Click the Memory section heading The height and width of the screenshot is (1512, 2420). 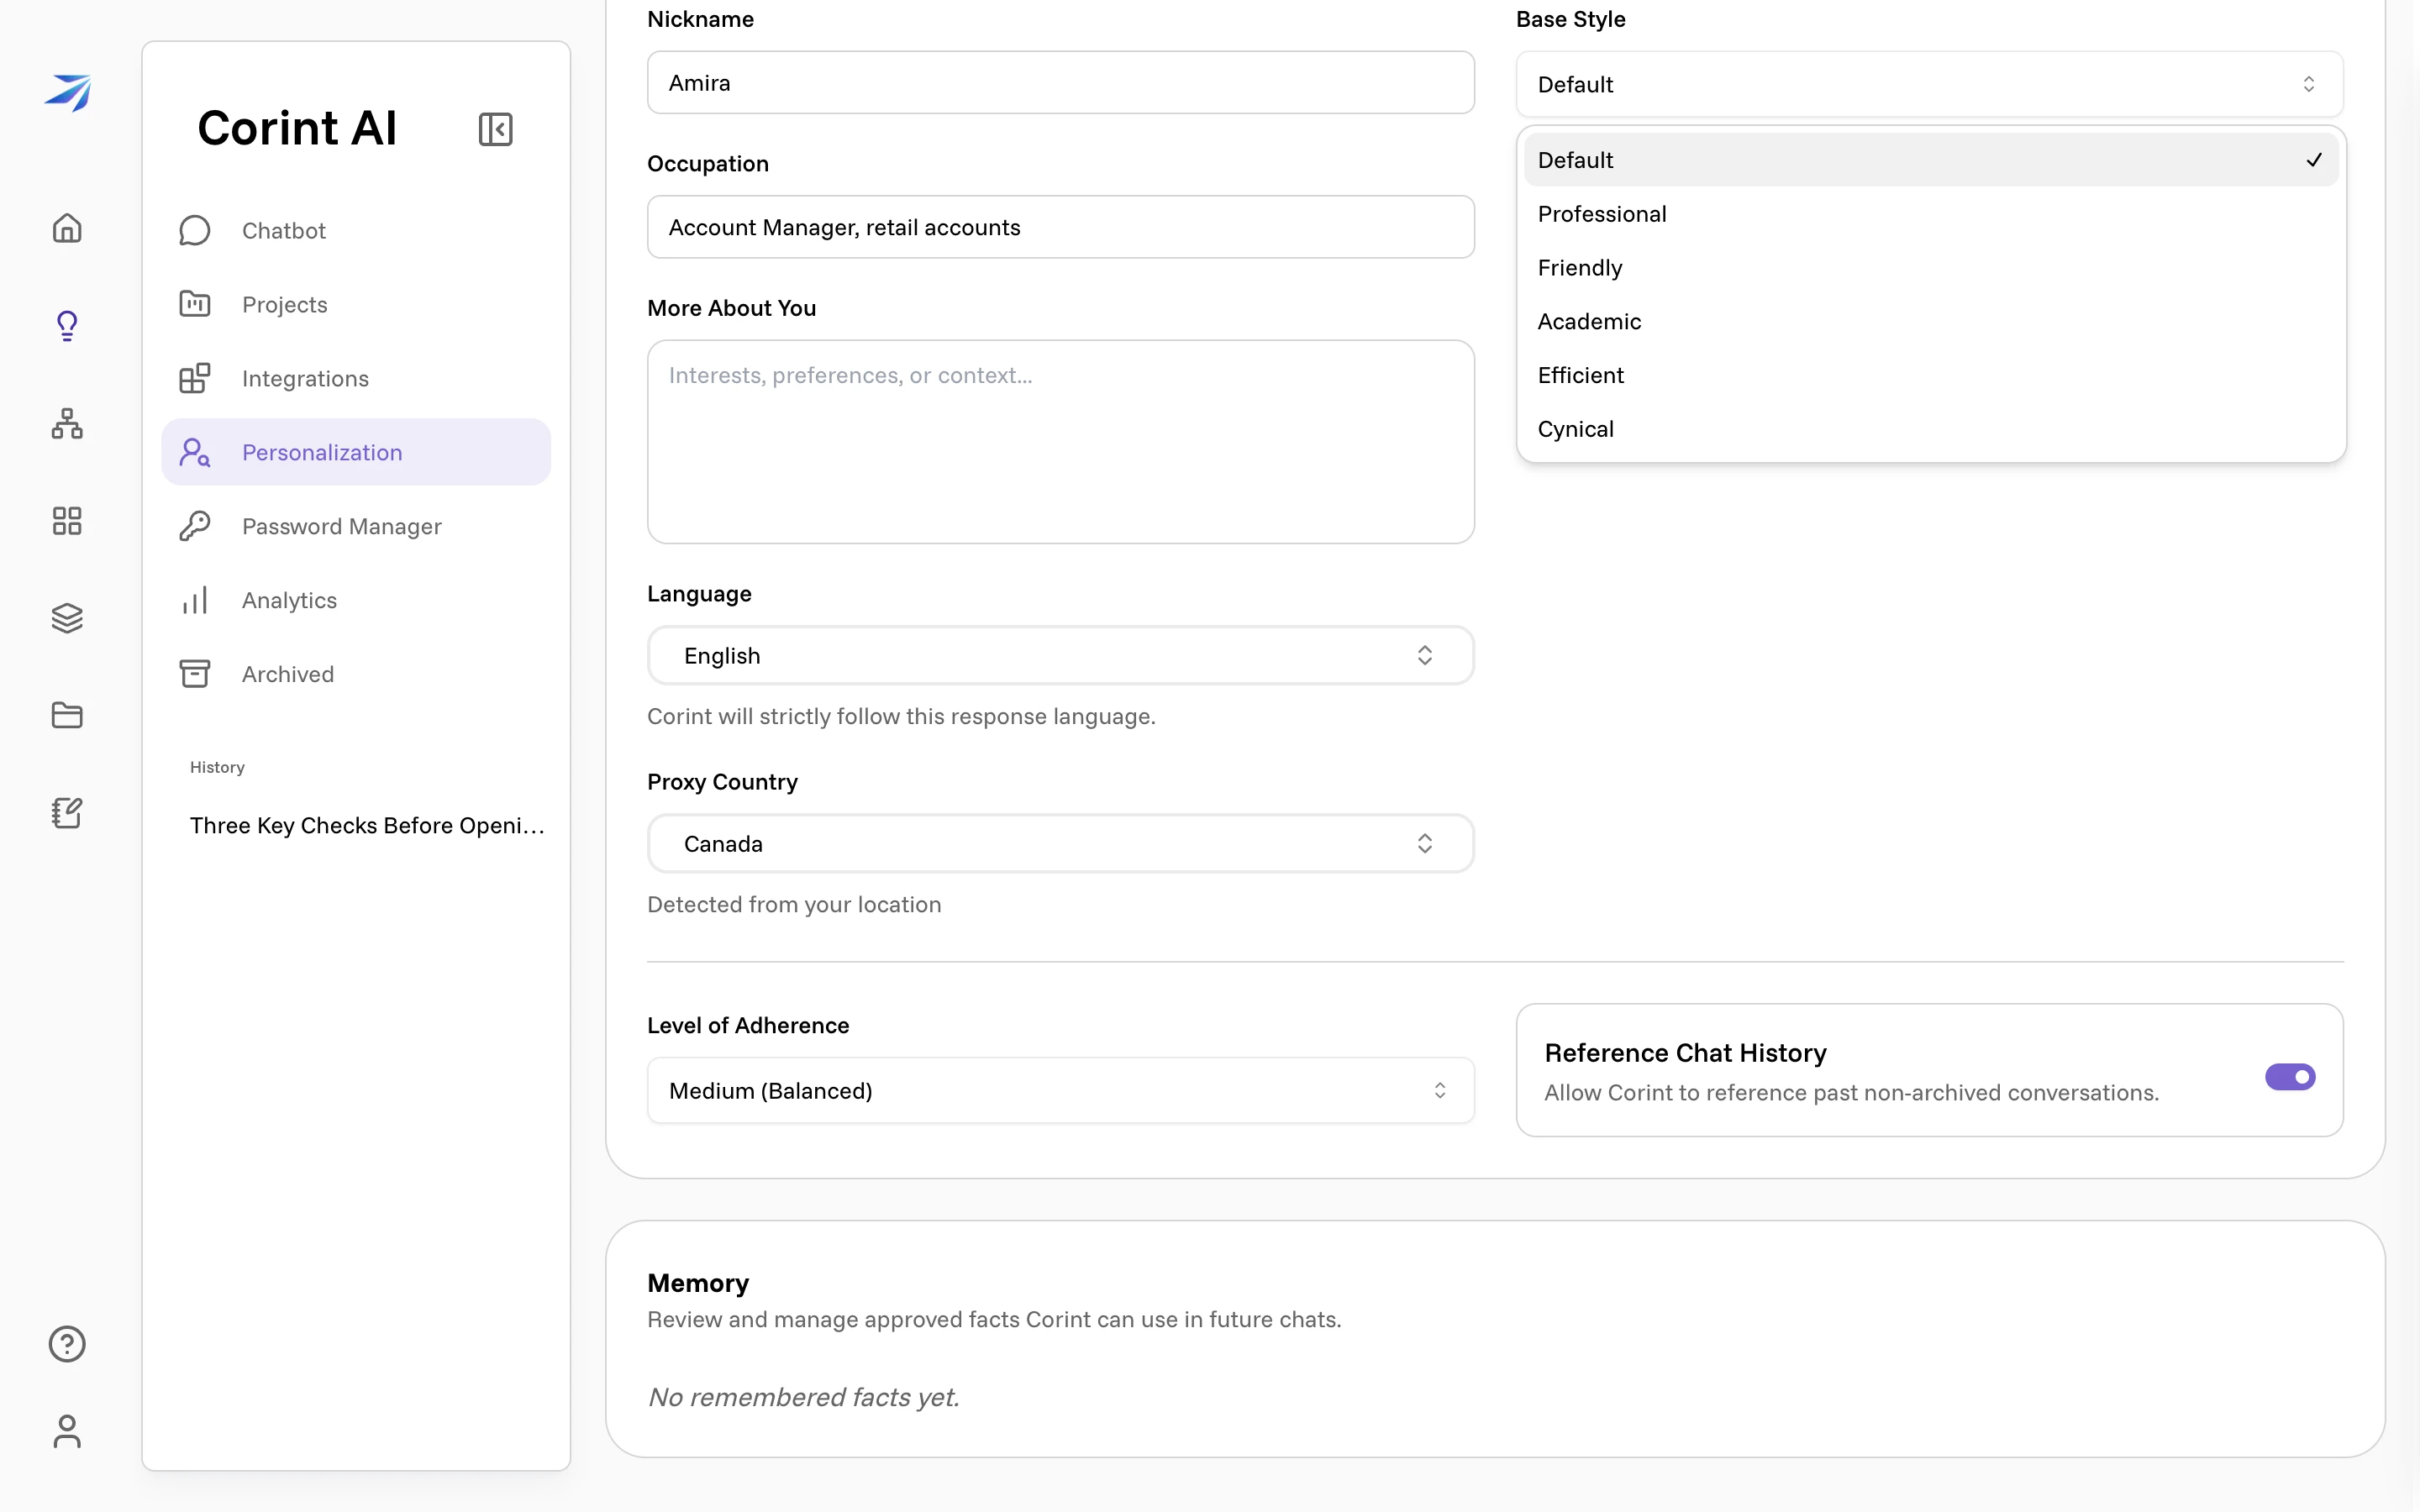(x=698, y=1283)
